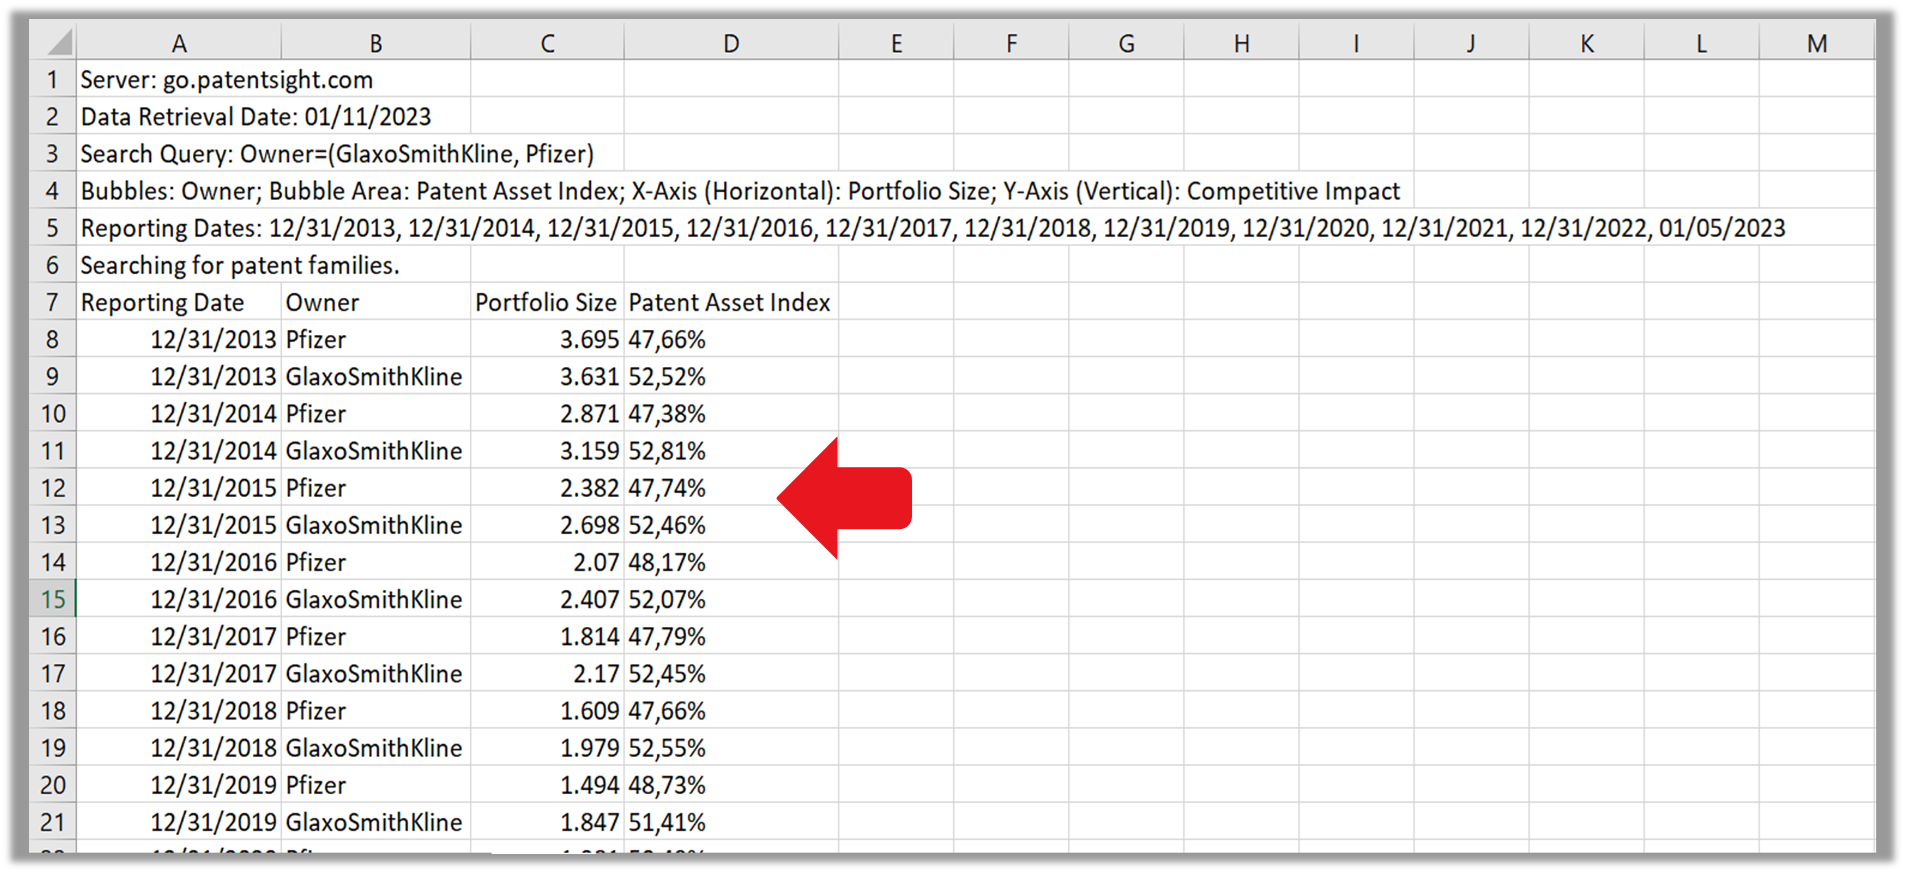Screen dimensions: 1906x873
Task: Click 'GlaxoSmithKline' in row 15
Action: click(376, 599)
